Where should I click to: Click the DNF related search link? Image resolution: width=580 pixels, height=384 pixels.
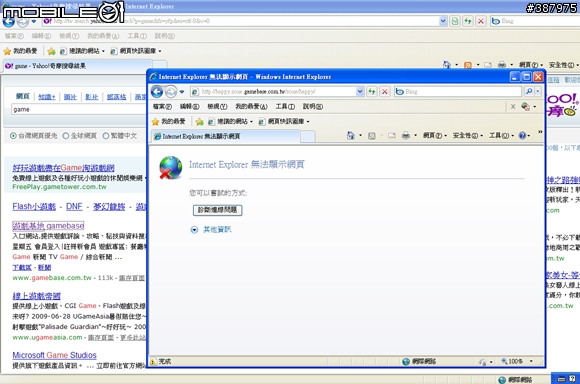tap(74, 206)
